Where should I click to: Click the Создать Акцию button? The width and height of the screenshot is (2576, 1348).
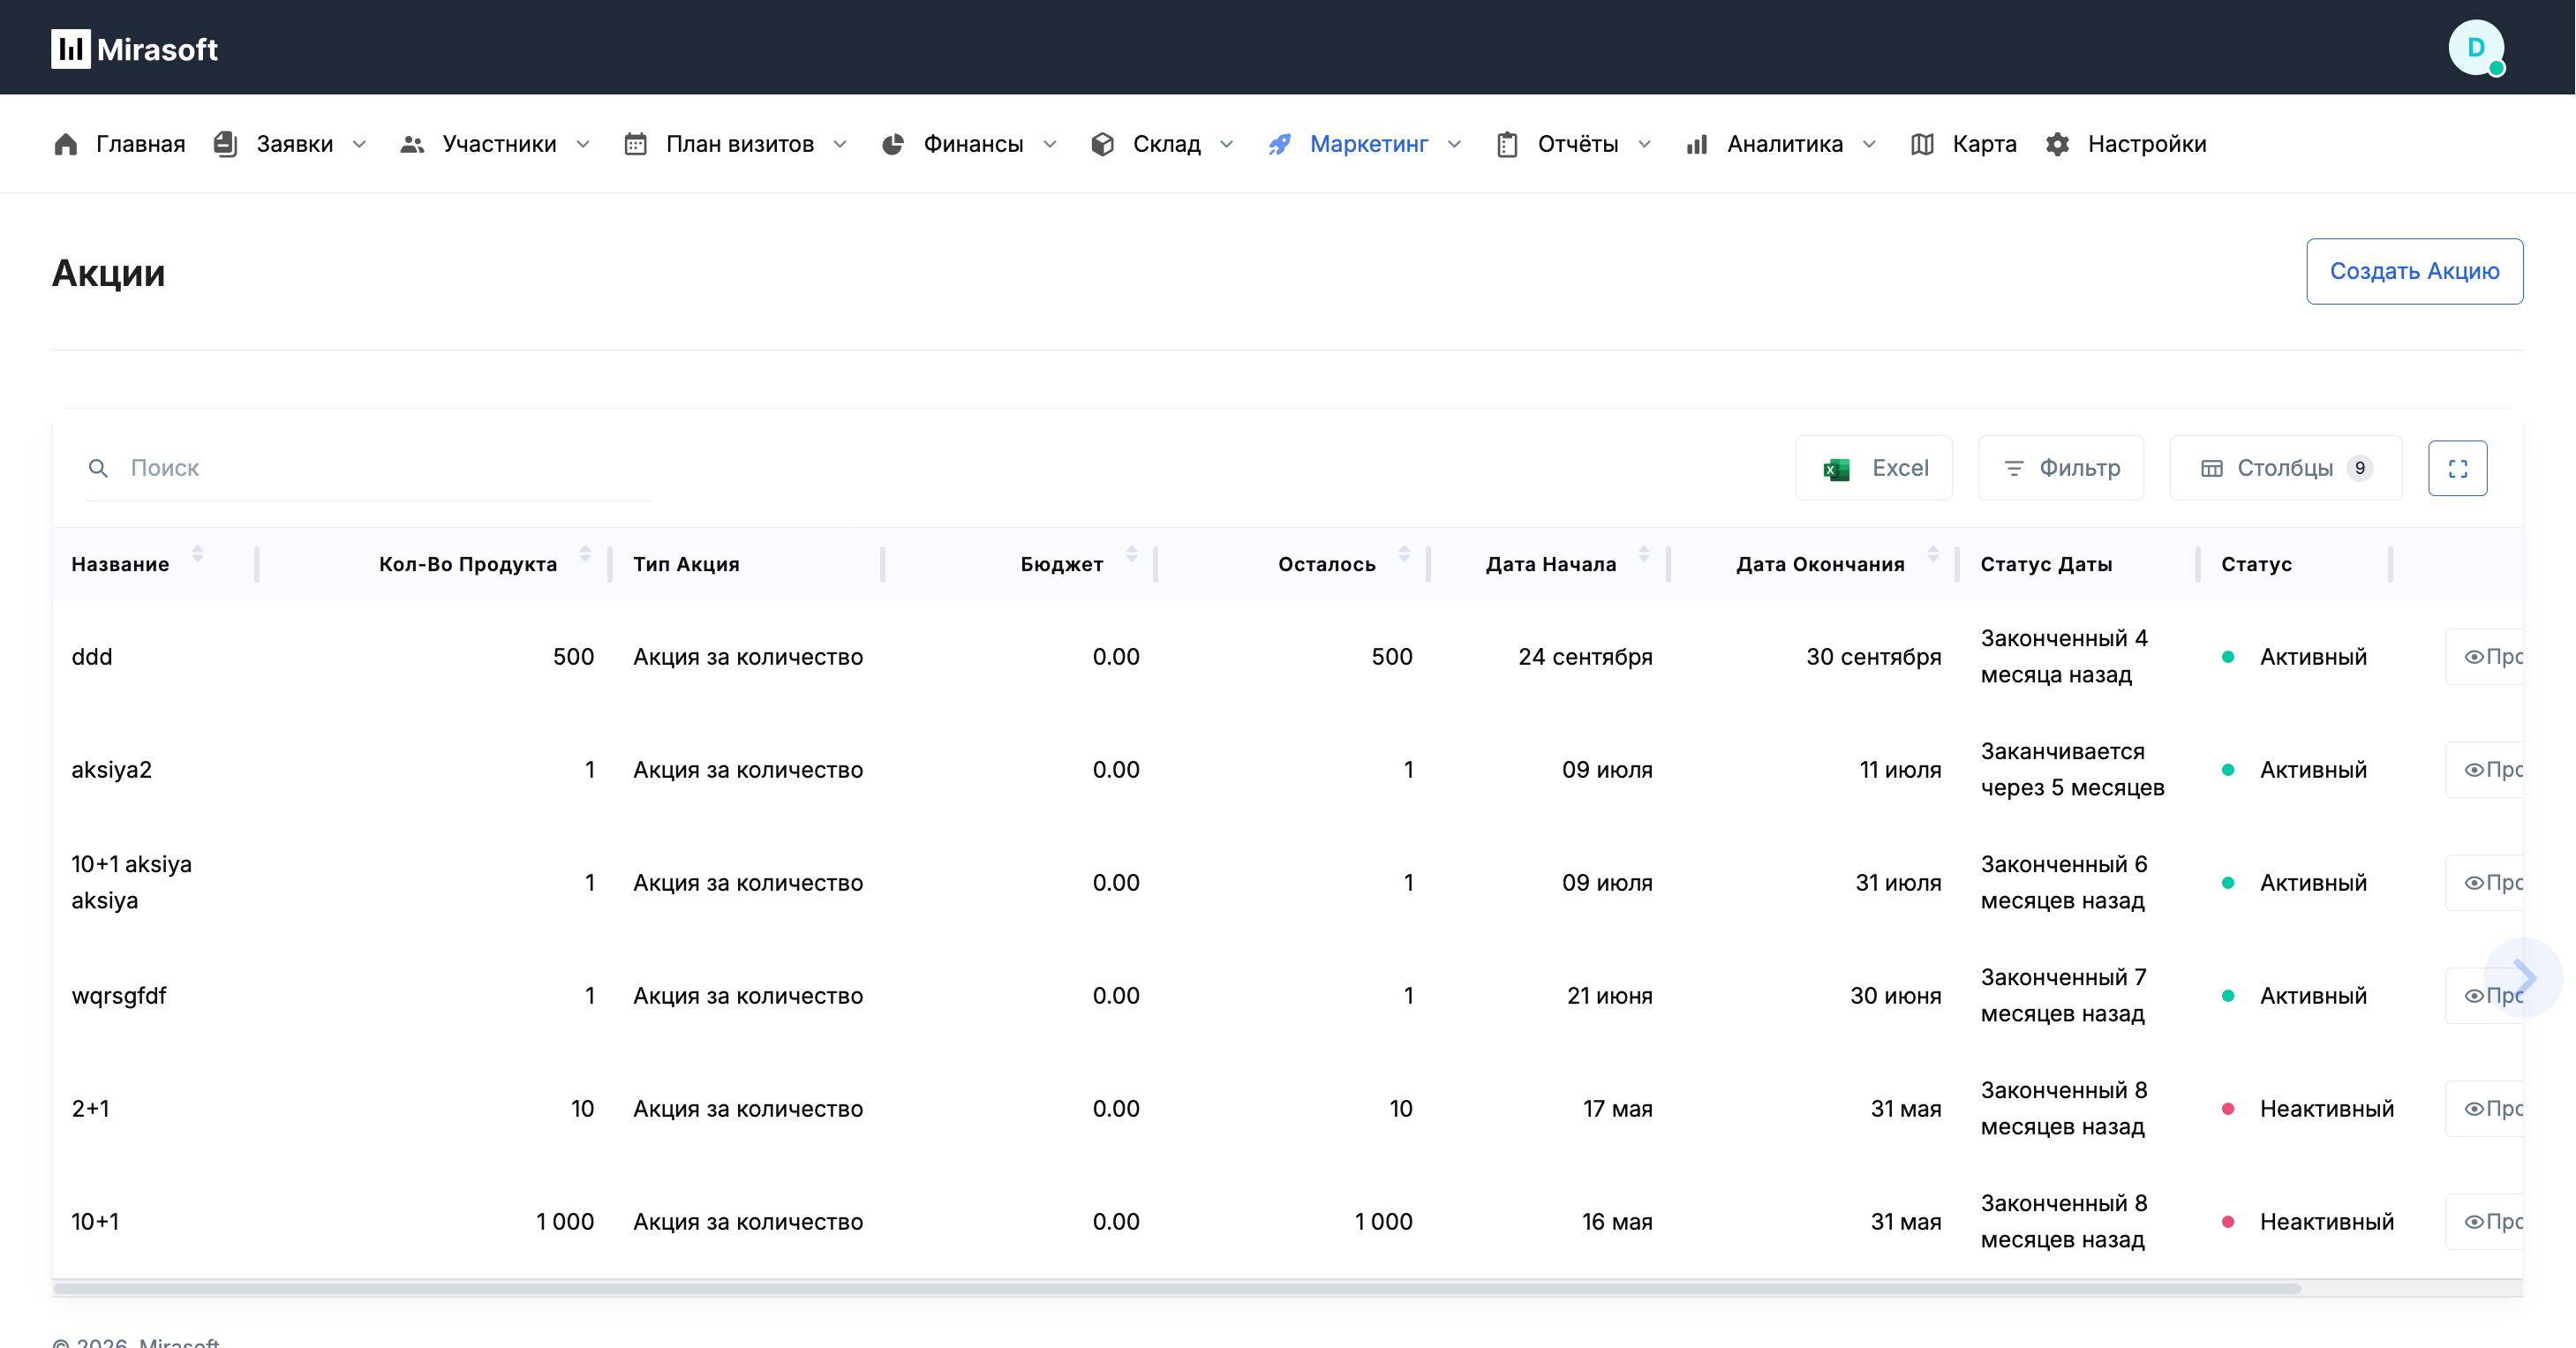click(2413, 271)
